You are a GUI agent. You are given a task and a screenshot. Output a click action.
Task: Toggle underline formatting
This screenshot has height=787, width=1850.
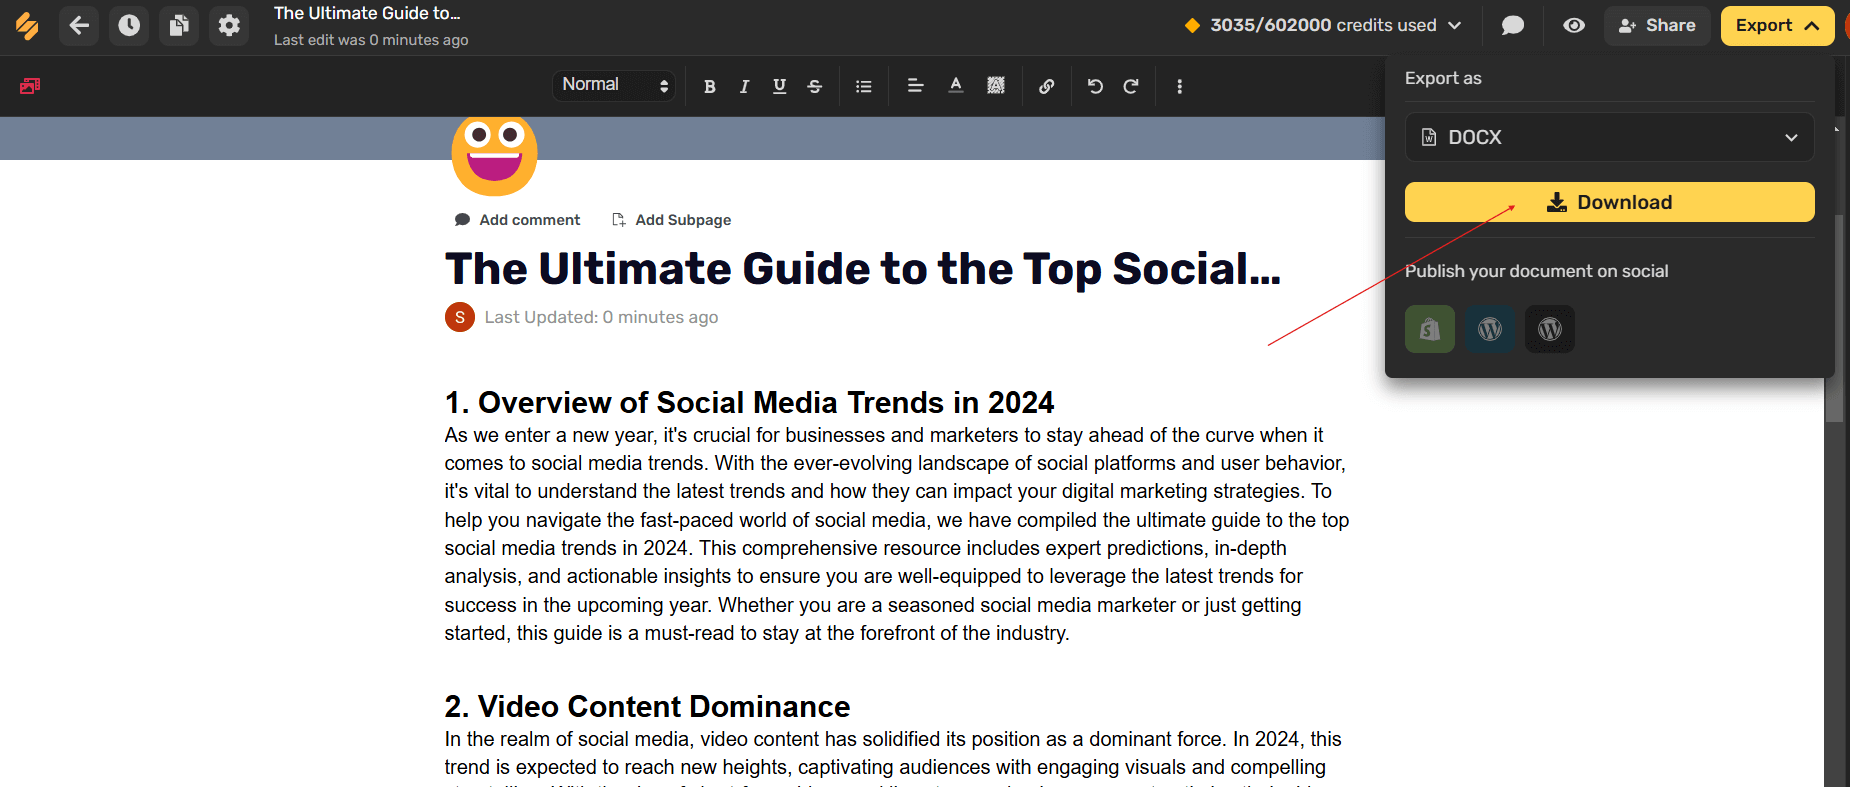779,86
